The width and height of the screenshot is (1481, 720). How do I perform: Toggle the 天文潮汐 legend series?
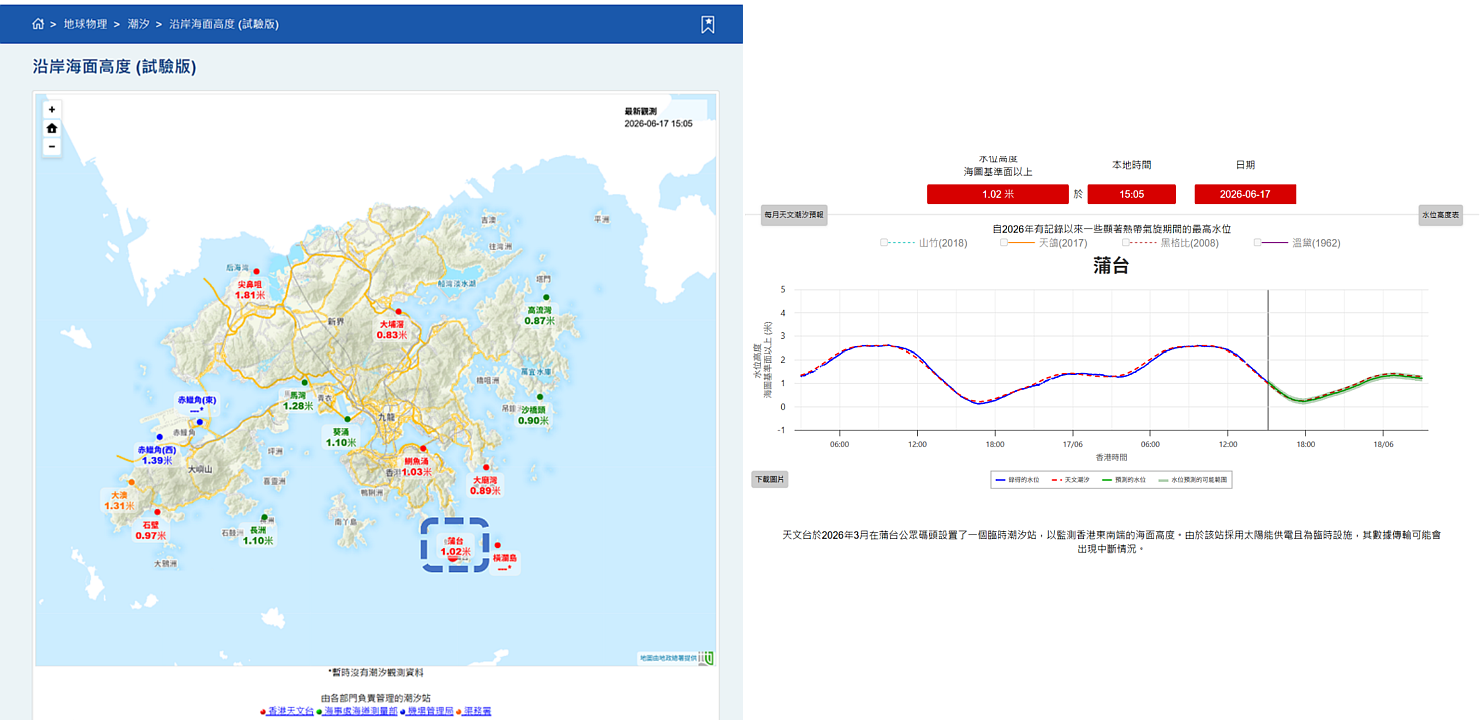point(1071,481)
